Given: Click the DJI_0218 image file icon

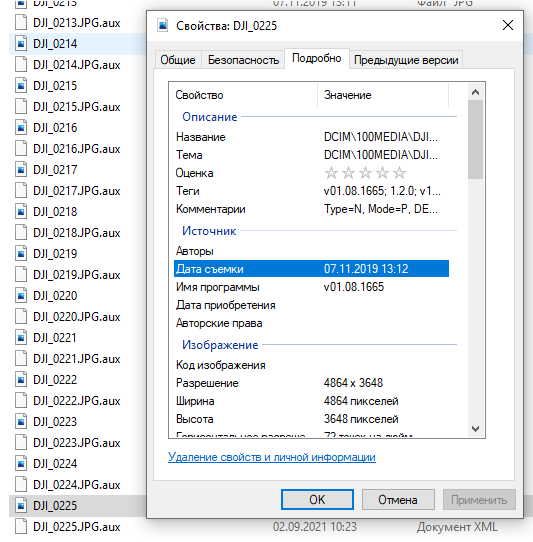Looking at the screenshot, I should click(x=21, y=212).
